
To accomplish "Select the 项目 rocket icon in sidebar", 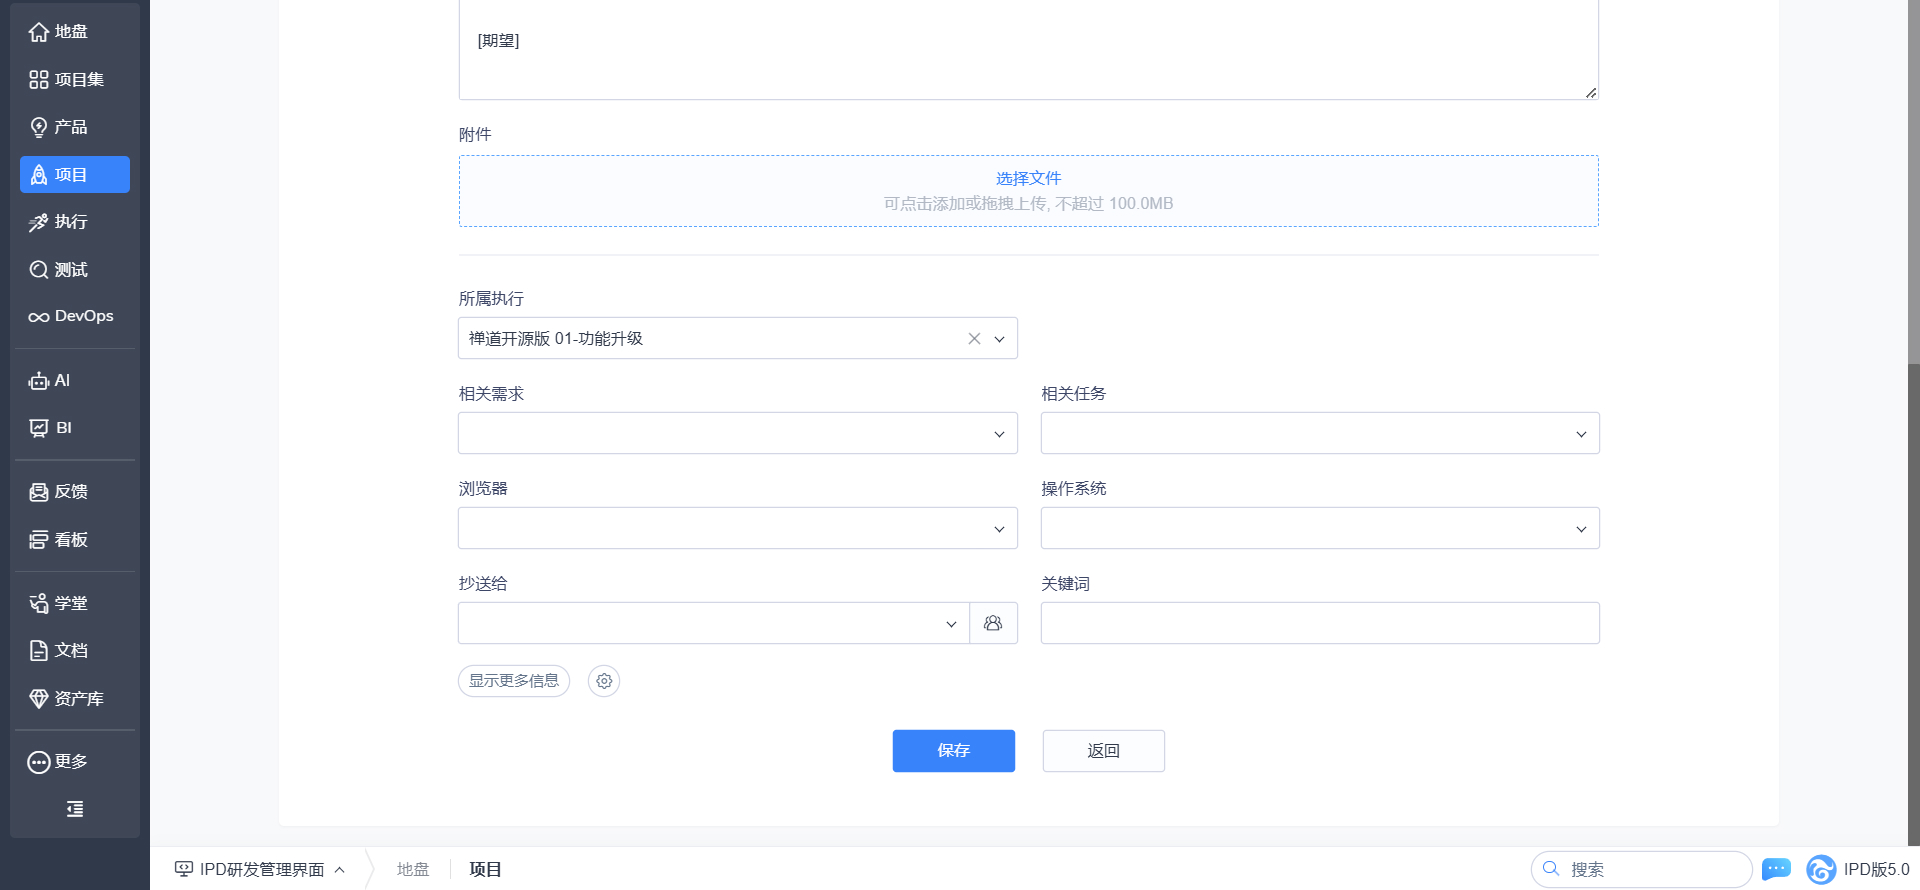I will tap(39, 175).
